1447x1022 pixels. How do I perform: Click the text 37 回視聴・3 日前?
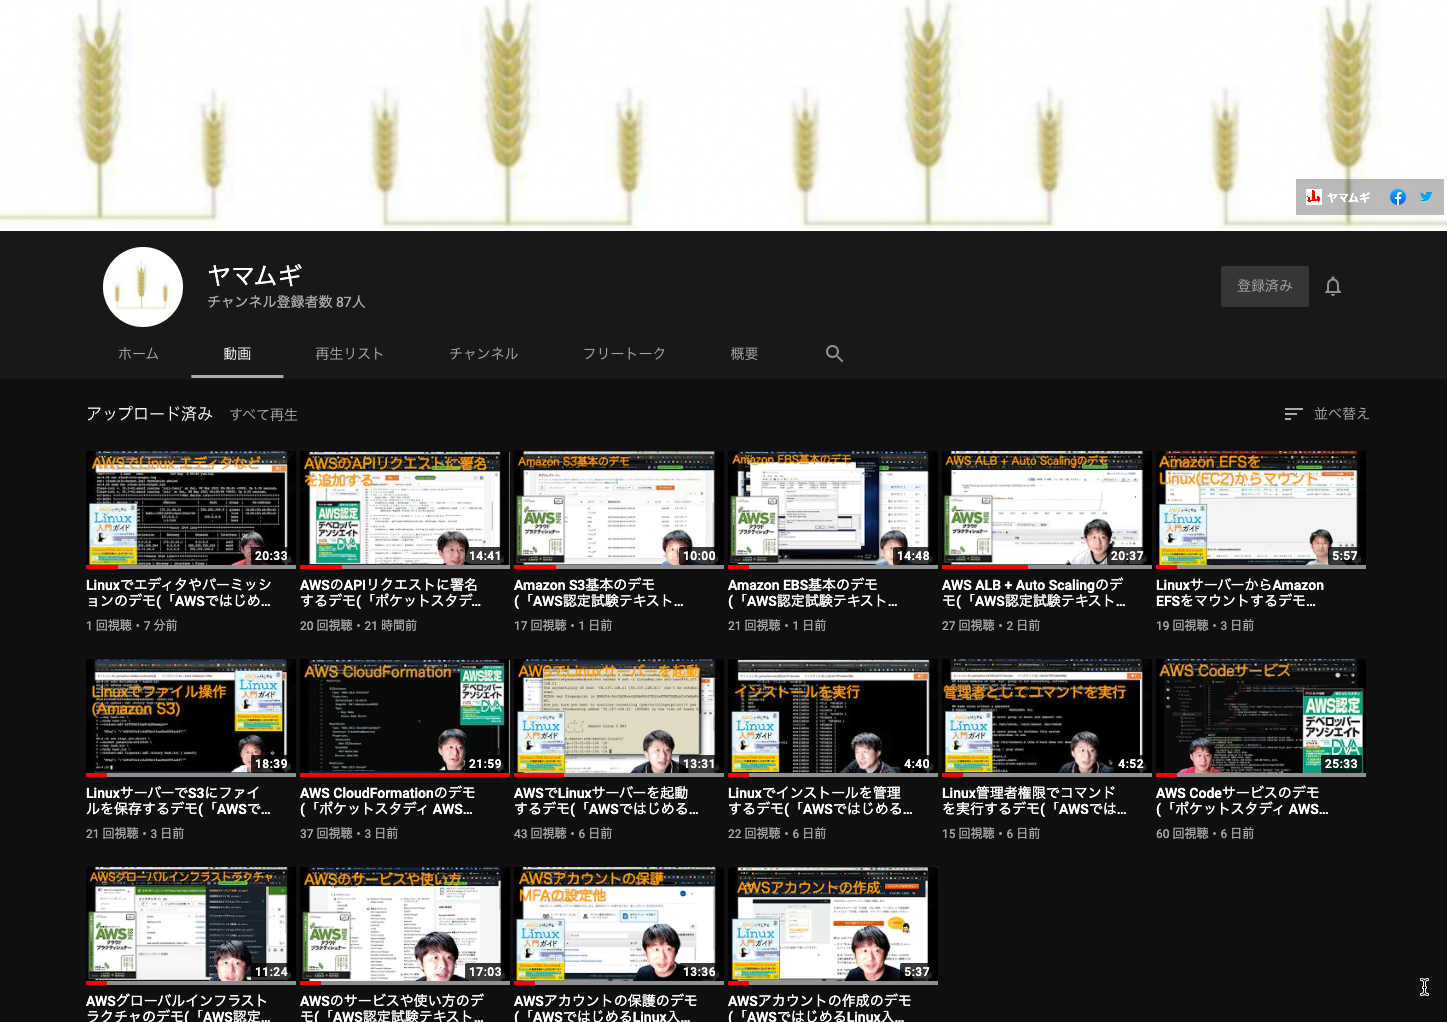pyautogui.click(x=349, y=834)
